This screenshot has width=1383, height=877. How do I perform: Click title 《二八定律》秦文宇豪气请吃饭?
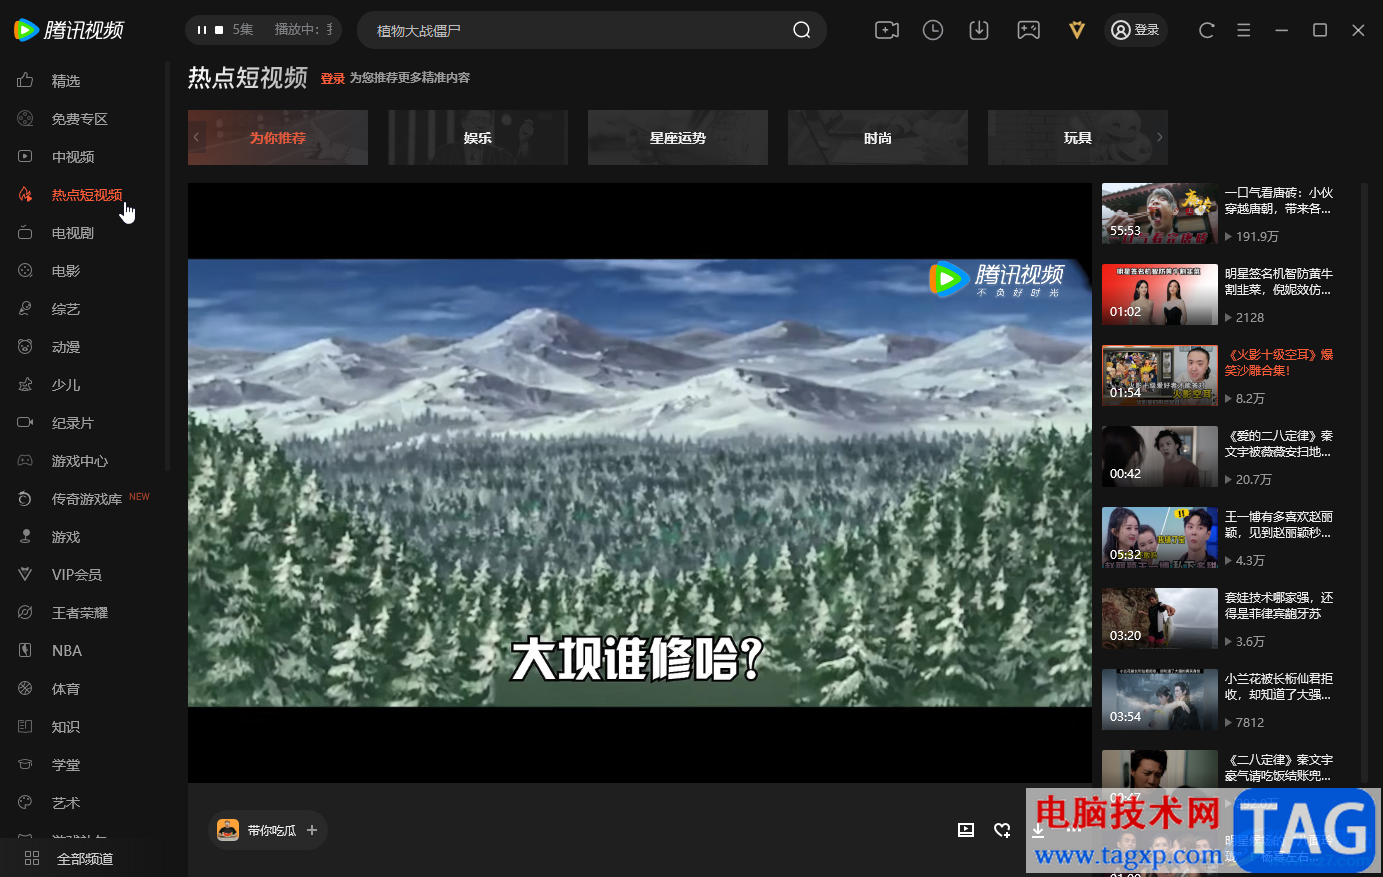click(x=1279, y=768)
